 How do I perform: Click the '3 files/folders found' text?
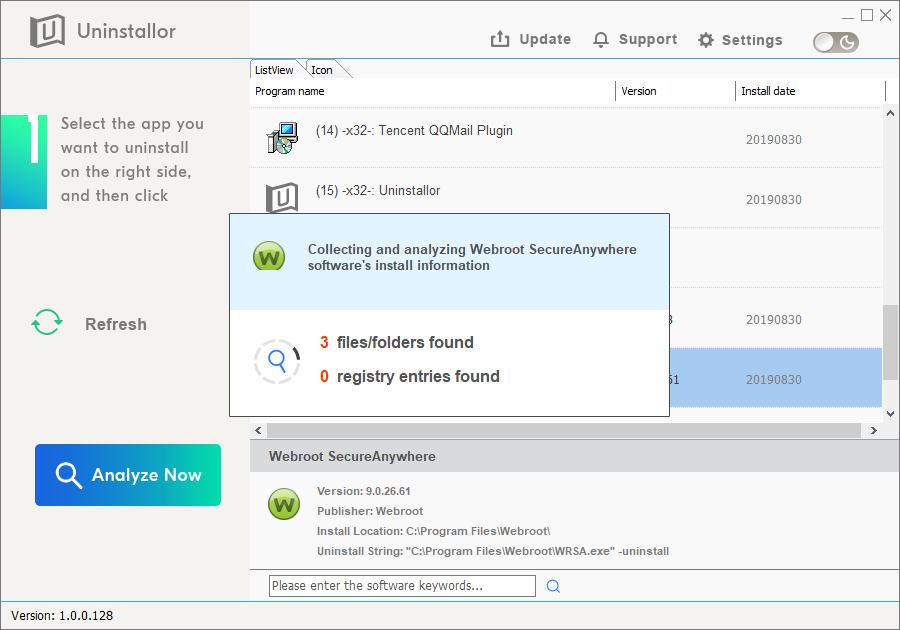(x=397, y=343)
